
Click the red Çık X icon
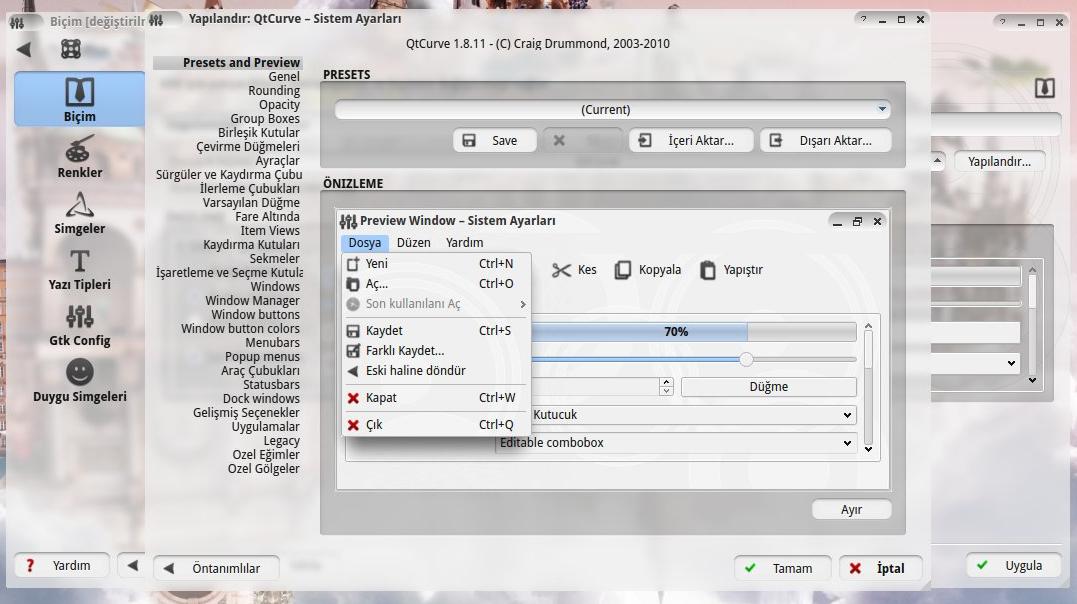353,425
